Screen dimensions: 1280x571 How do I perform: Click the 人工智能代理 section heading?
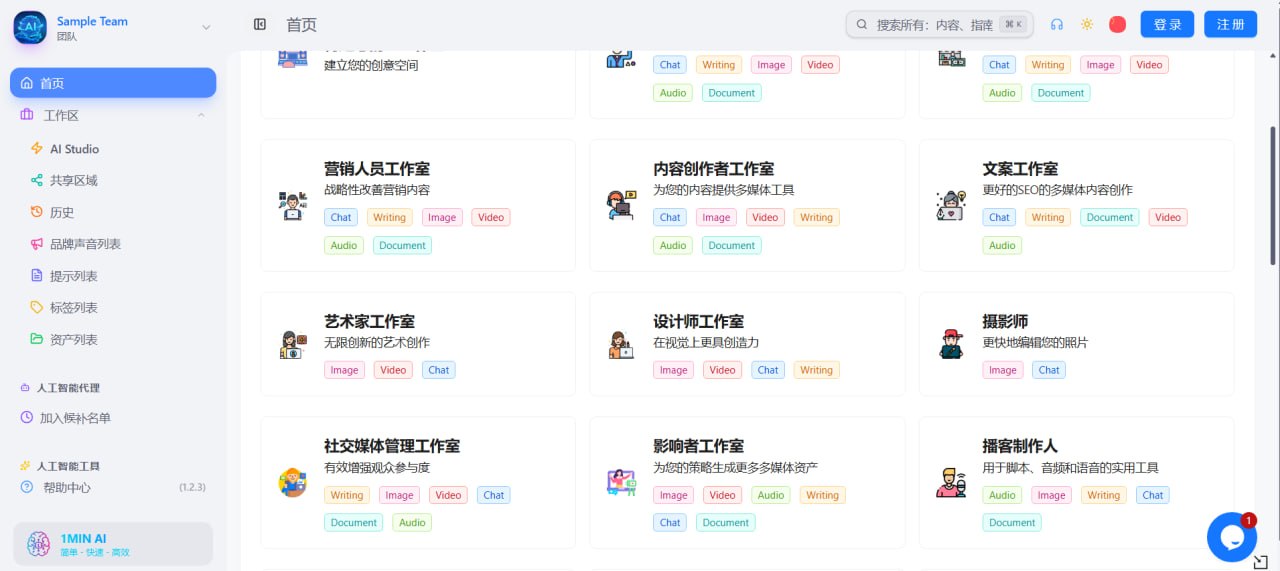pyautogui.click(x=69, y=388)
